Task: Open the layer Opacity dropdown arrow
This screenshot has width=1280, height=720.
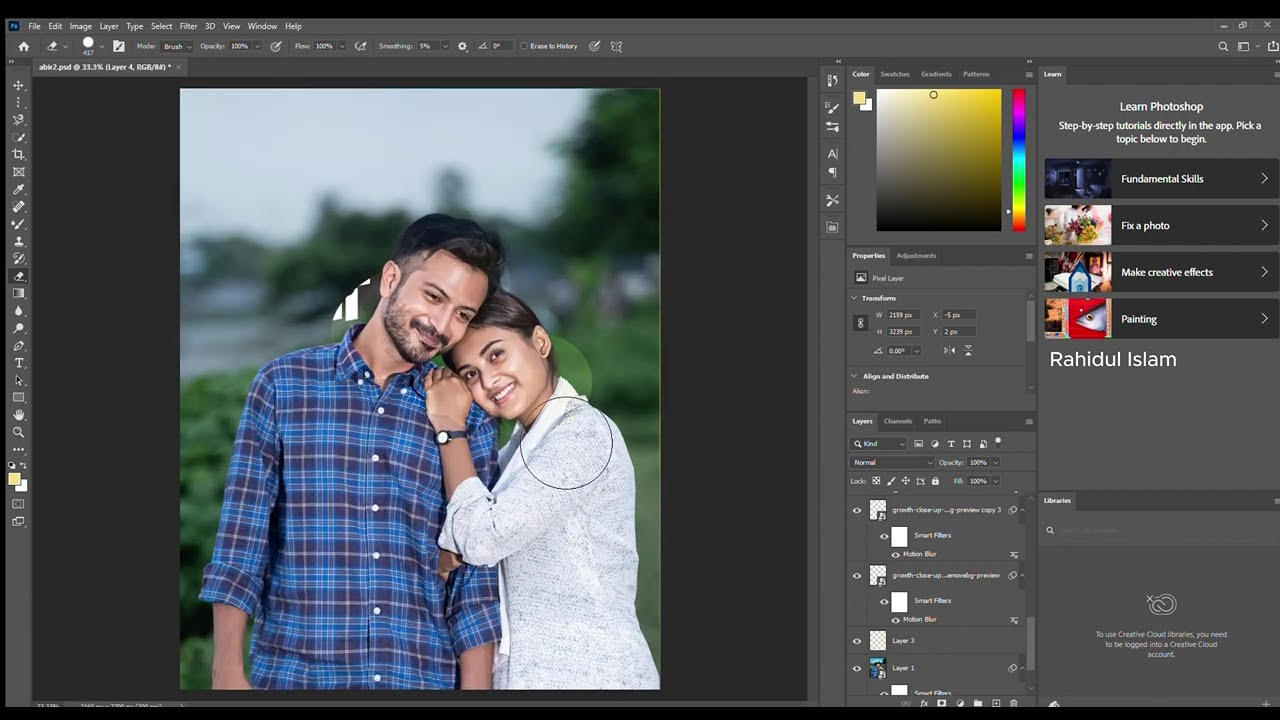Action: (x=995, y=462)
